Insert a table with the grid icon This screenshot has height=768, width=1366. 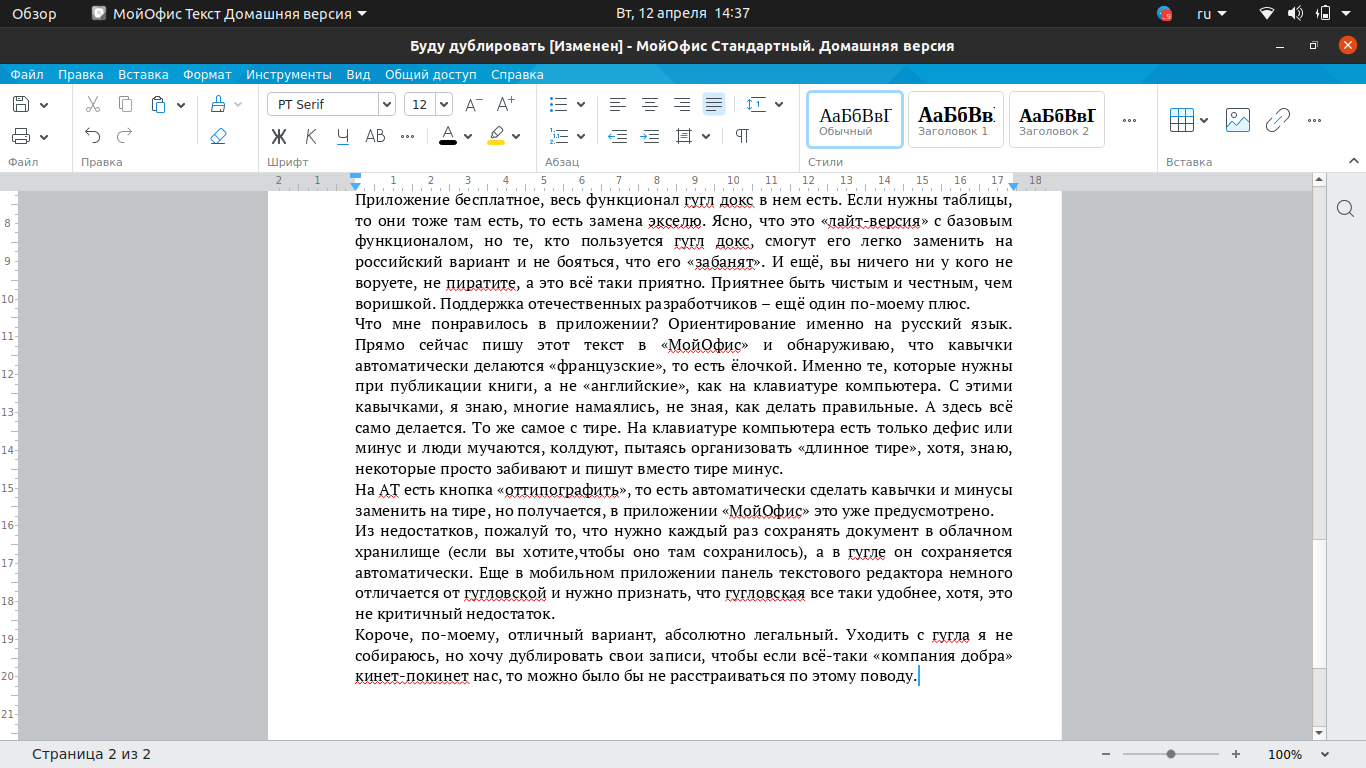point(1182,120)
